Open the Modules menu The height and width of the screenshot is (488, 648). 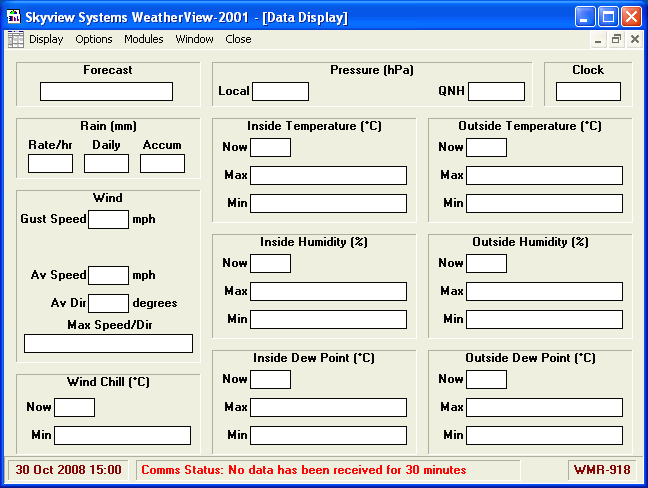coord(144,39)
